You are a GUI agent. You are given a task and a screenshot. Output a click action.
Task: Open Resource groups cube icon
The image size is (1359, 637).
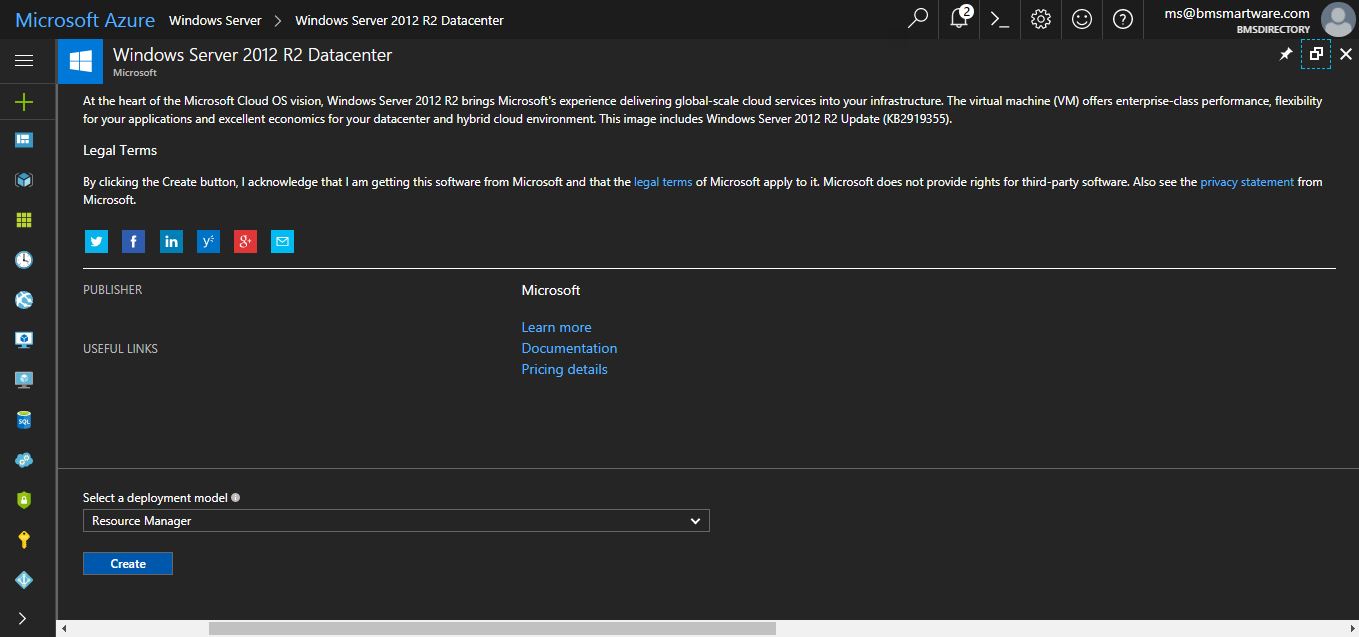(x=24, y=180)
